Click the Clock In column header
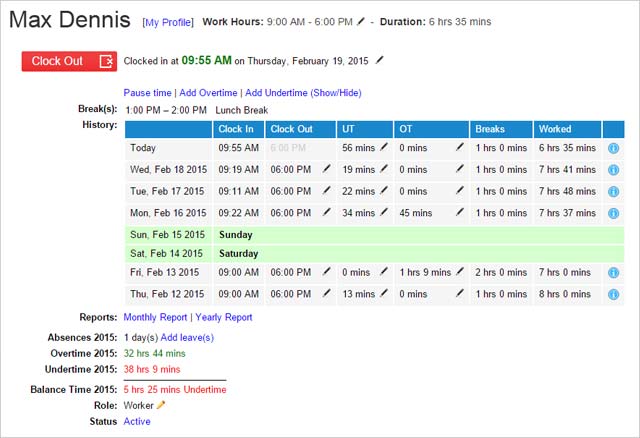The image size is (640, 438). click(x=238, y=129)
